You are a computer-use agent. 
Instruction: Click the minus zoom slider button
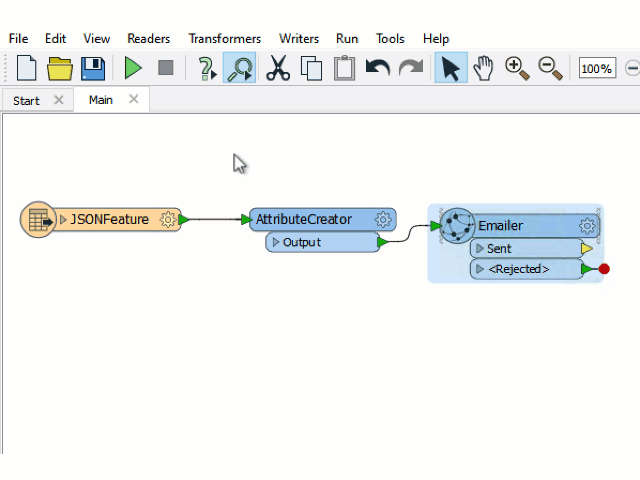(x=632, y=68)
